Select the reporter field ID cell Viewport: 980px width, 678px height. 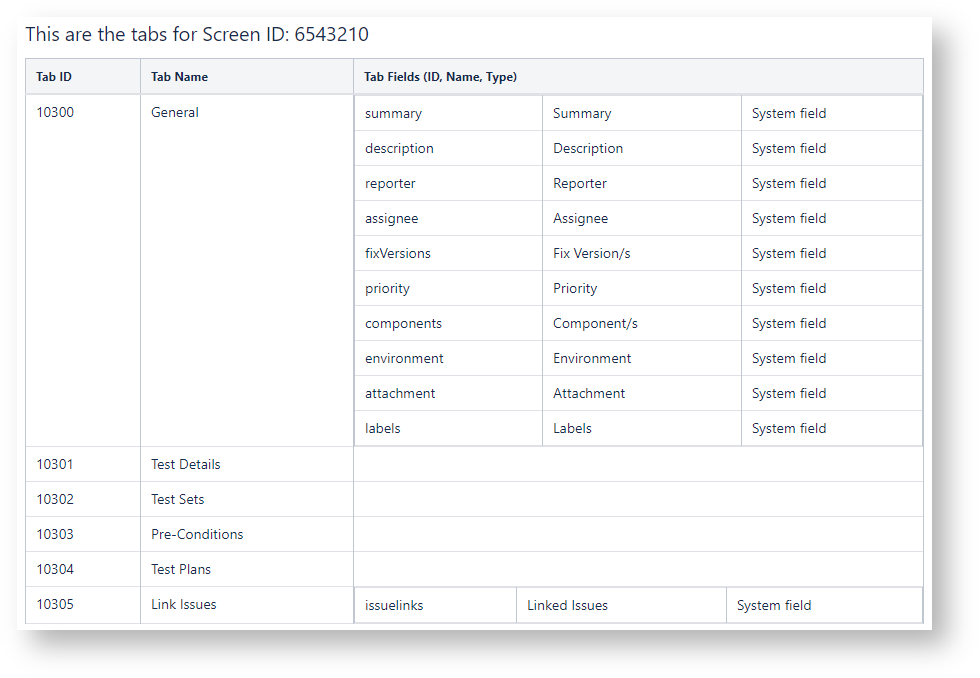coord(390,184)
